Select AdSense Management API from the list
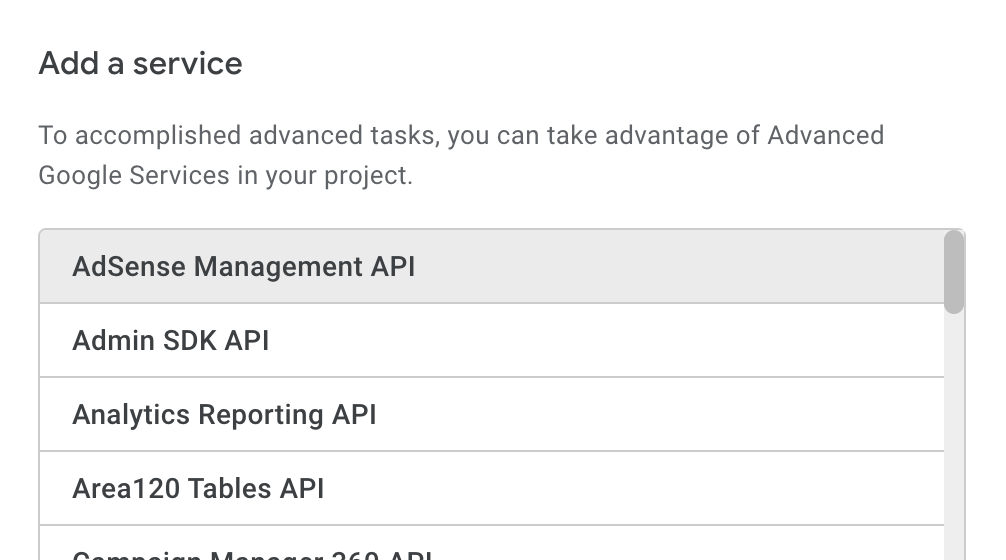Screen dimensions: 1006x560 [x=243, y=267]
